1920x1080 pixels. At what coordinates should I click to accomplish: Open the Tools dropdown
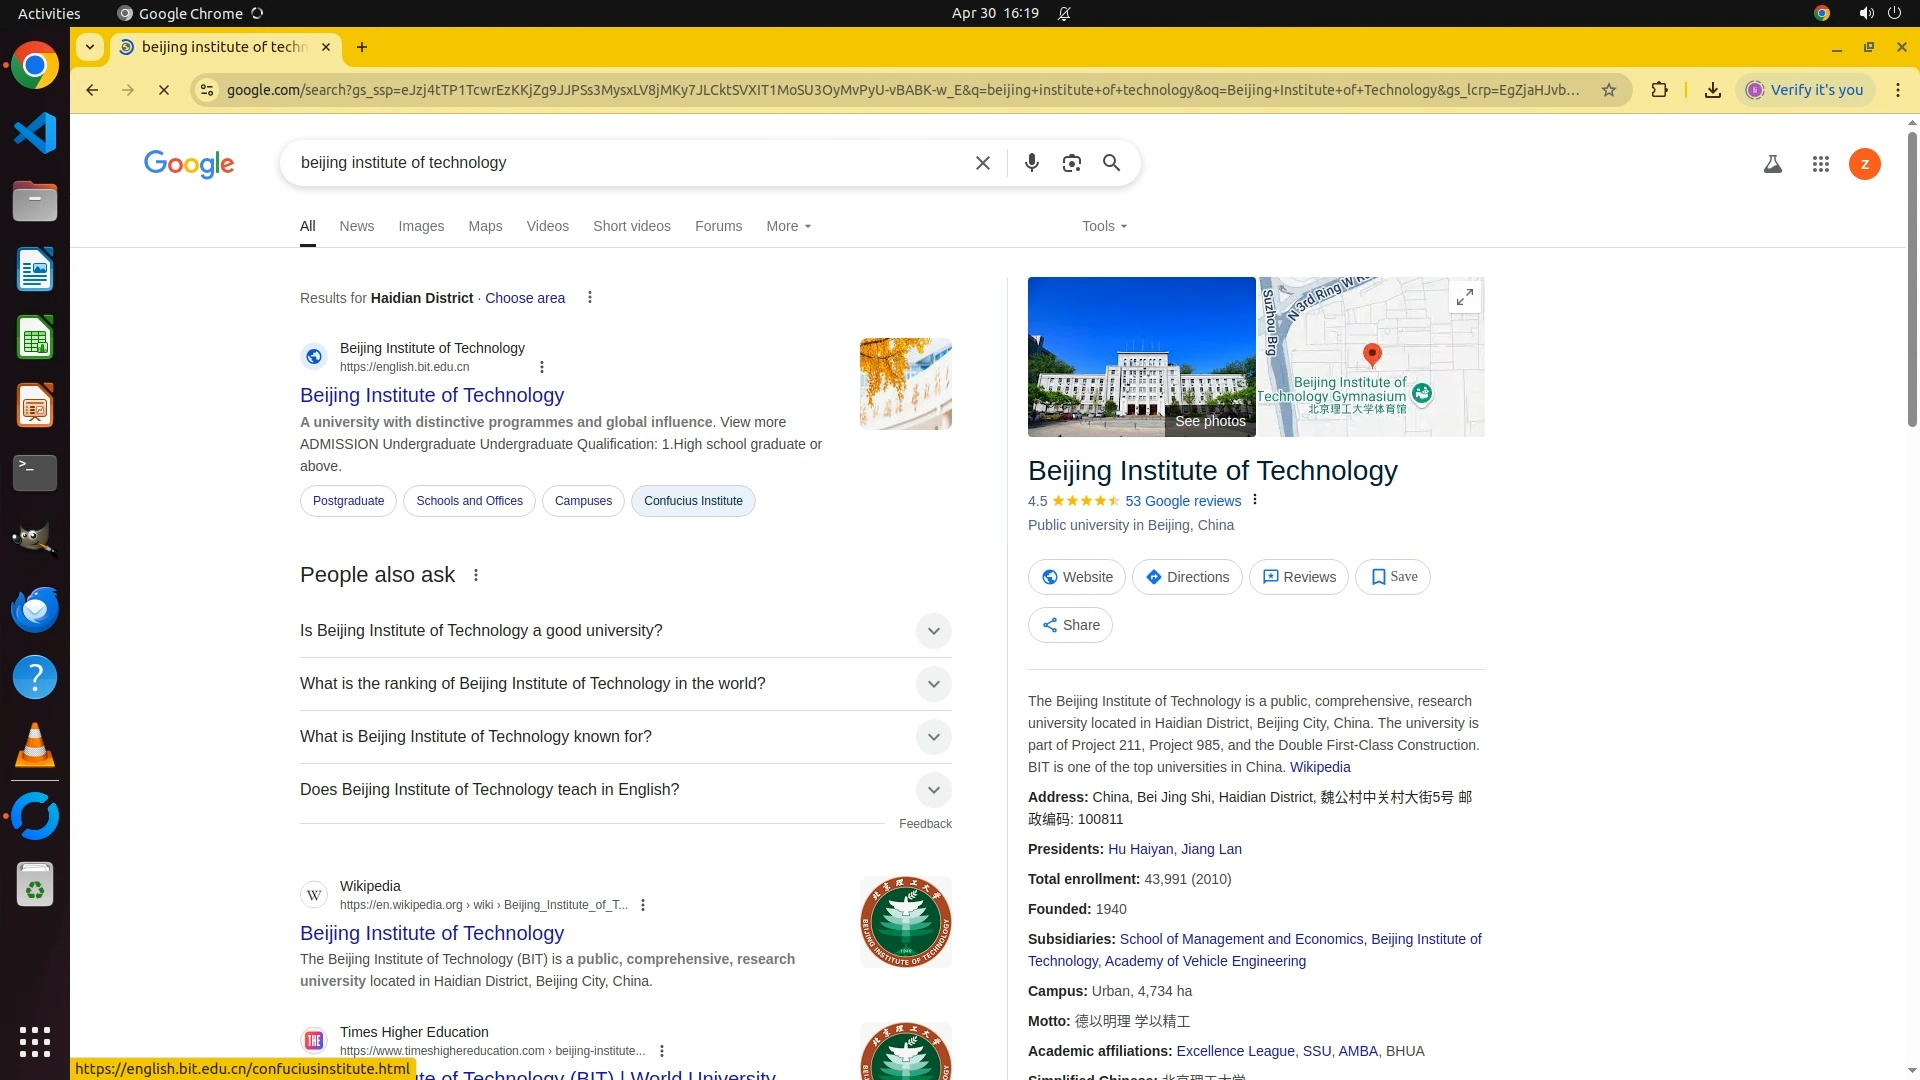coord(1103,226)
